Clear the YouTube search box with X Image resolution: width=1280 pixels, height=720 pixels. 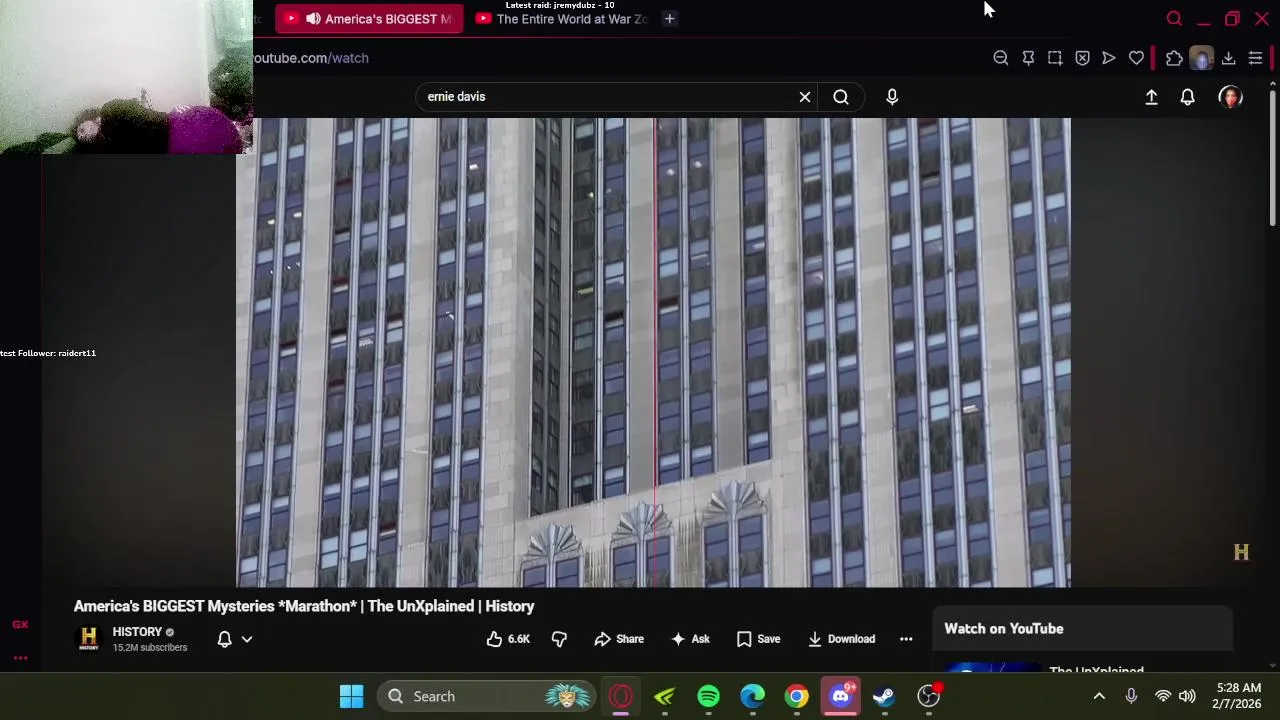[x=805, y=97]
